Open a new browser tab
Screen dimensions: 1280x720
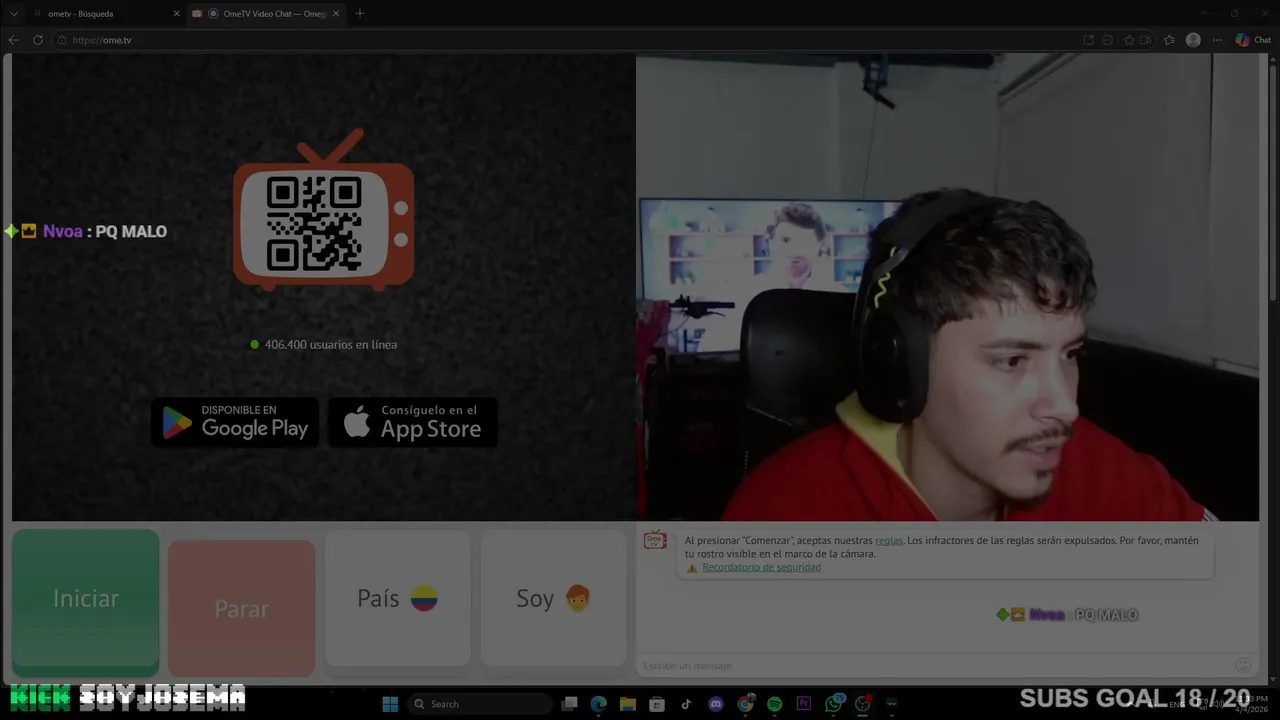[x=360, y=14]
